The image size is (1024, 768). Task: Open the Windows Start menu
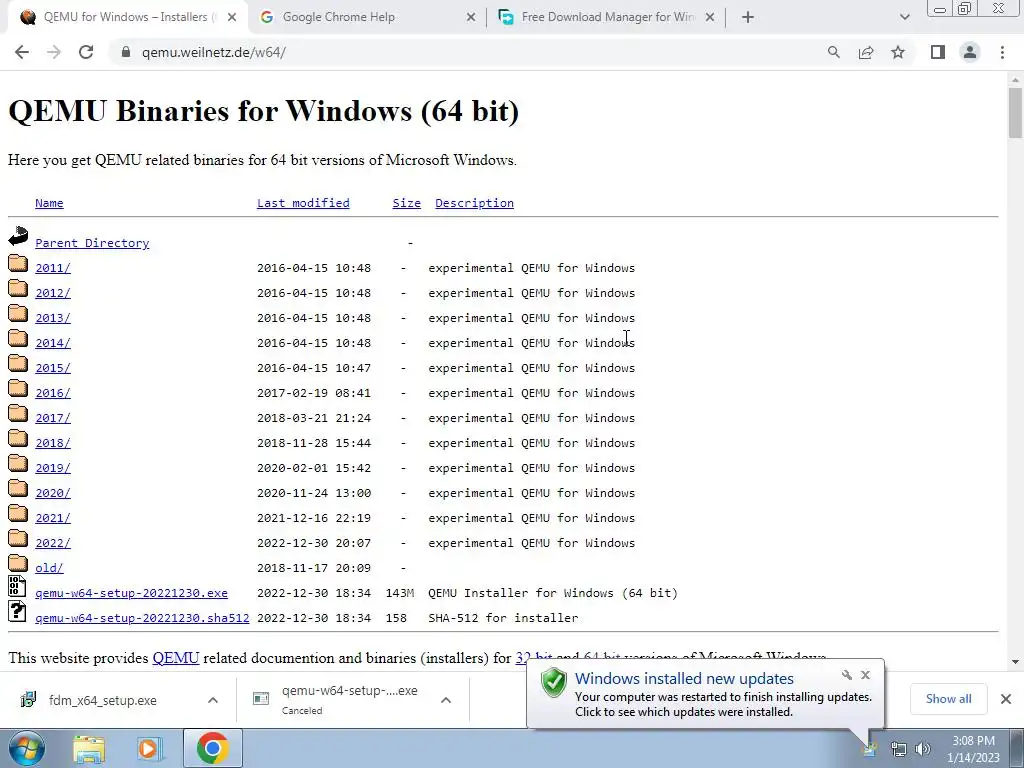point(27,748)
